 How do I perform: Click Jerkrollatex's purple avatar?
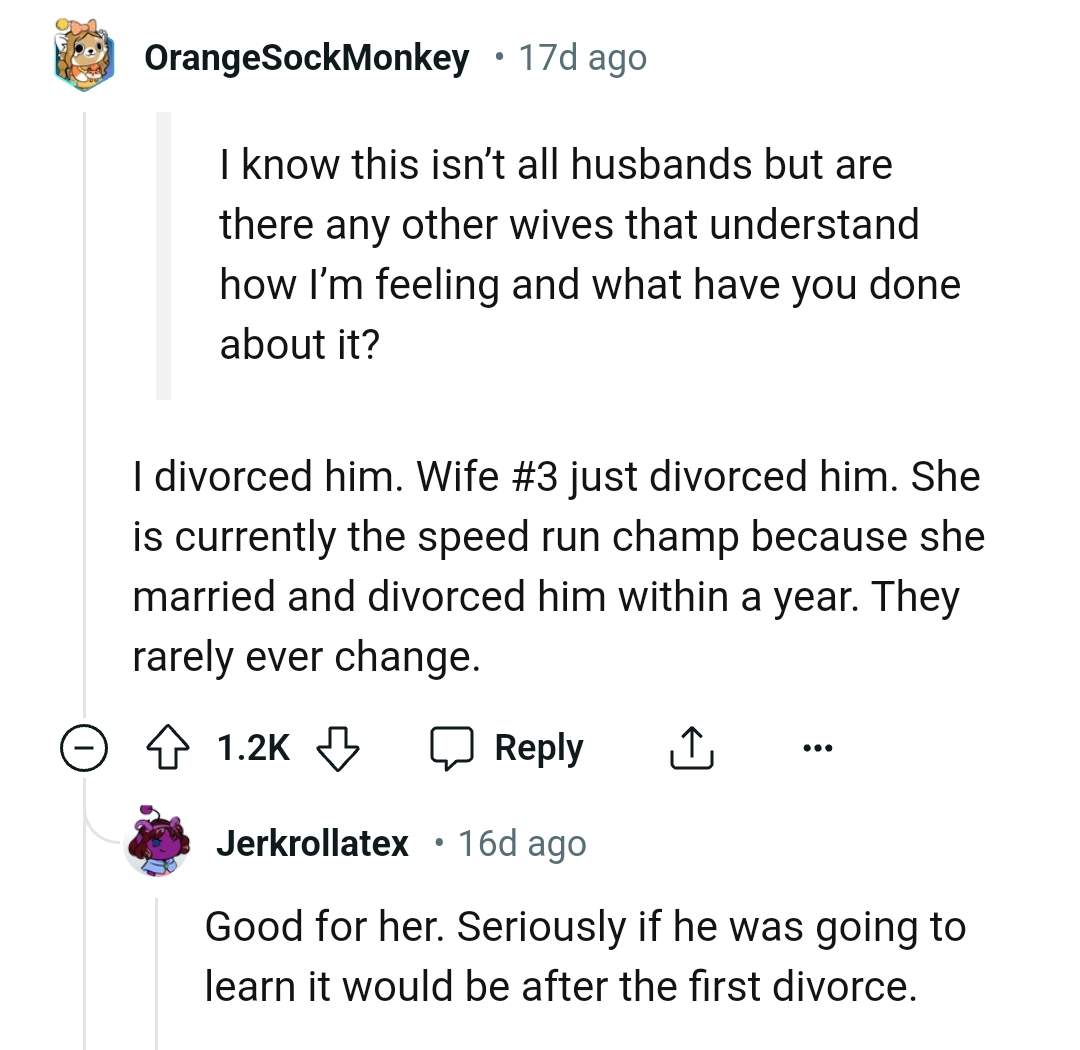(x=157, y=842)
